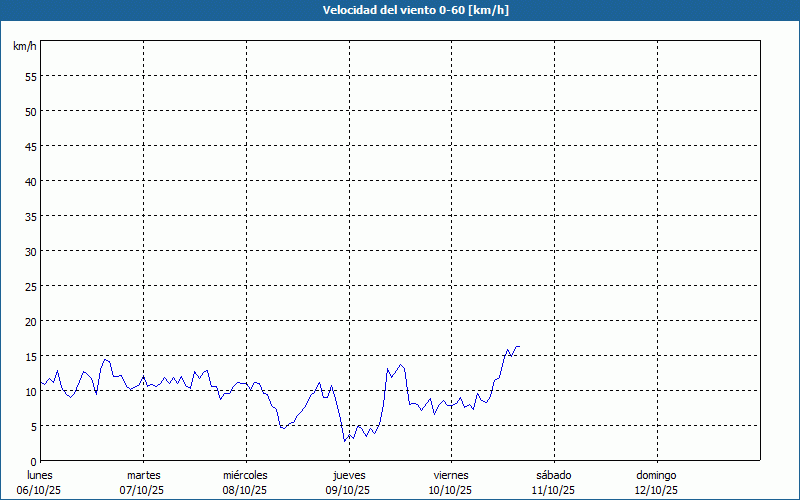This screenshot has width=800, height=500.
Task: Click the sábado day label
Action: coord(553,475)
